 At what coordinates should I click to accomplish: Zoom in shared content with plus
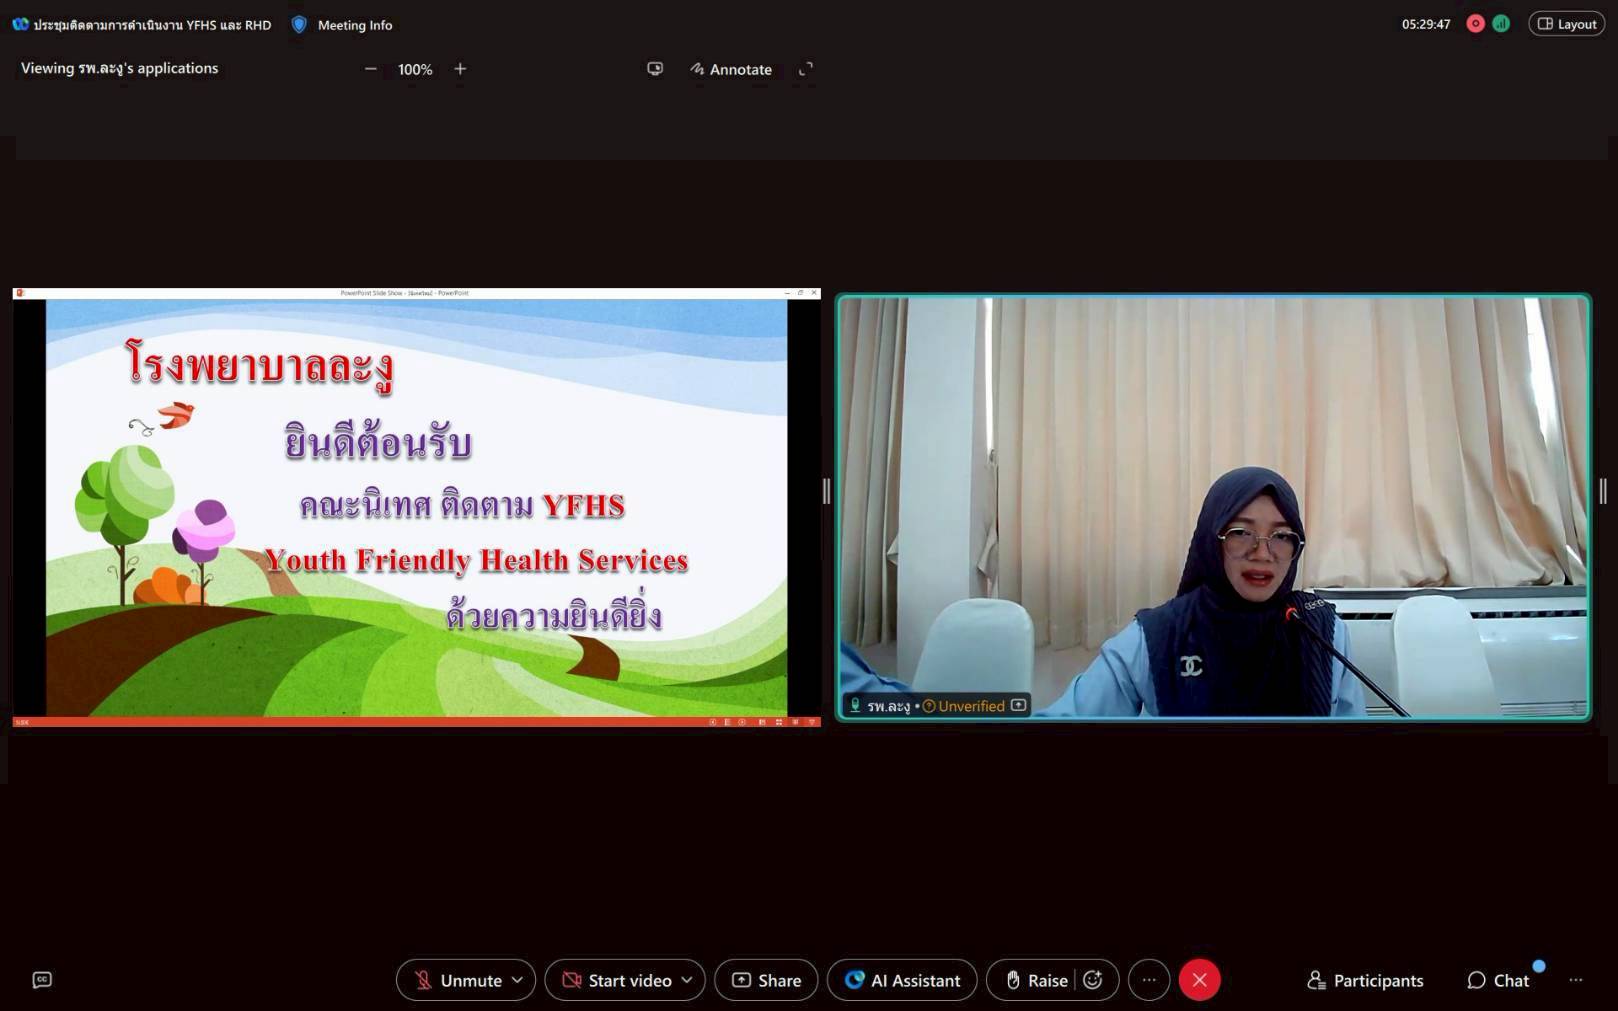[460, 69]
